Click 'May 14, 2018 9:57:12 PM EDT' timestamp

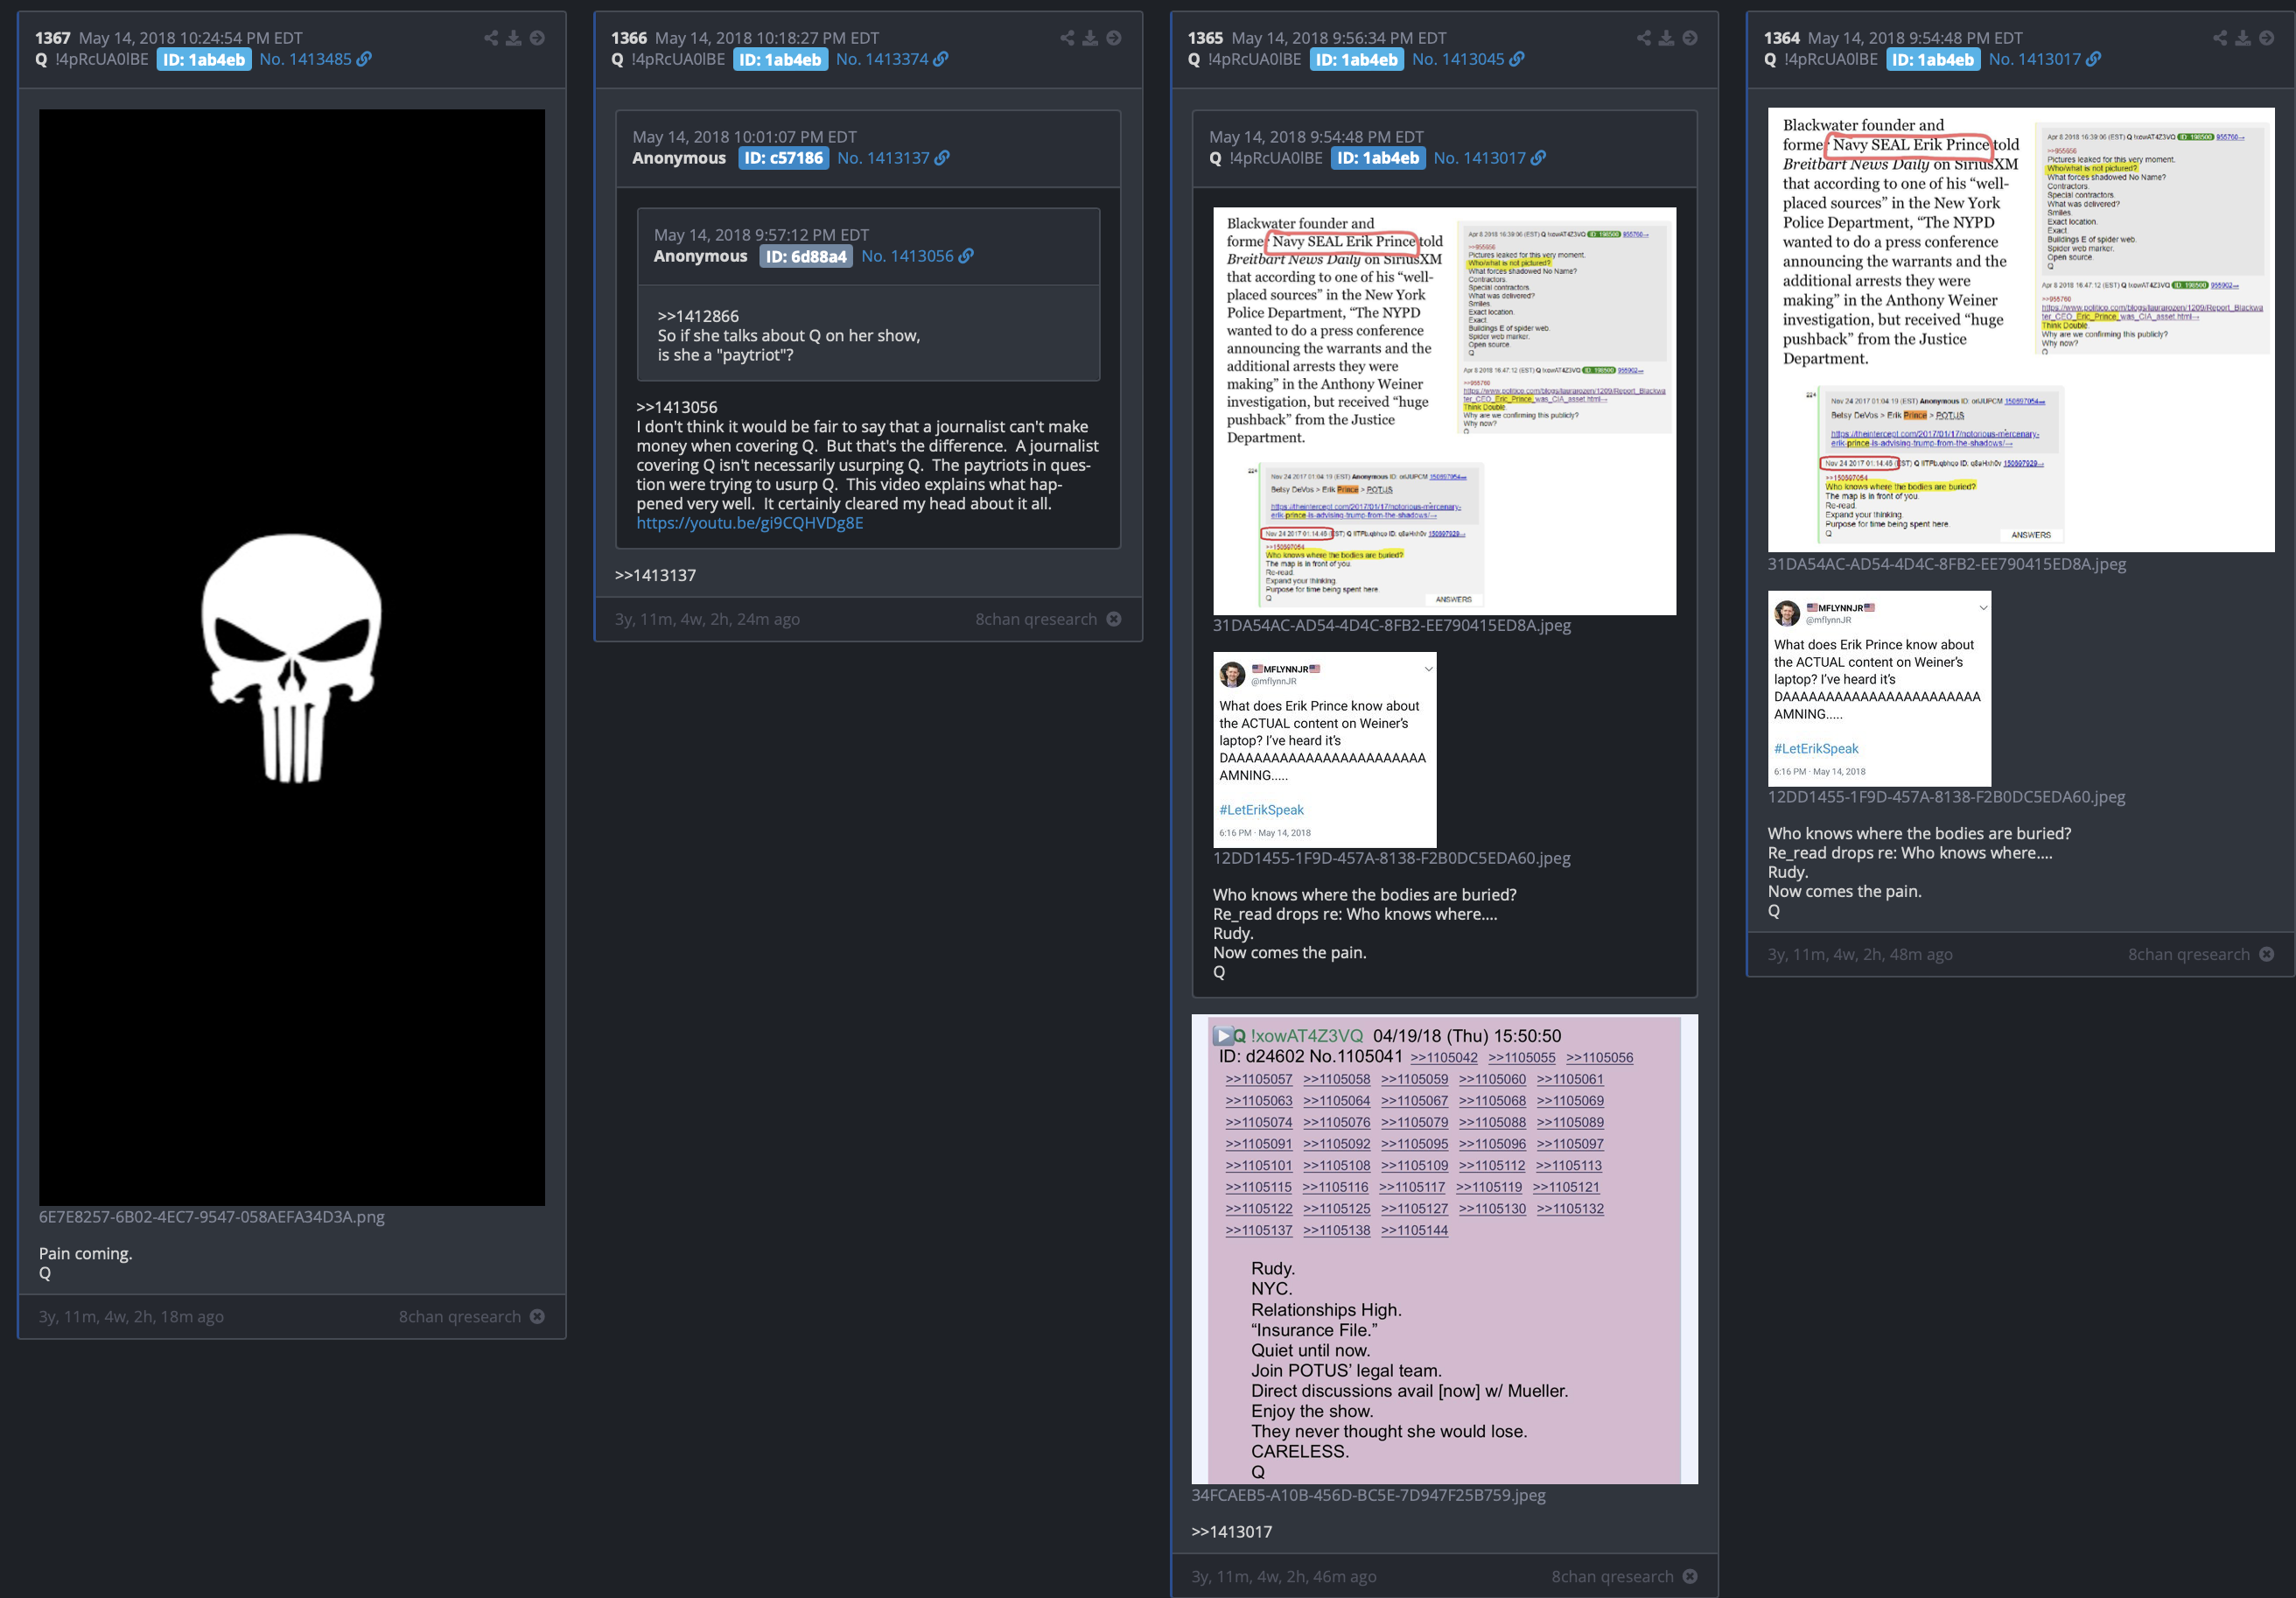[x=761, y=235]
